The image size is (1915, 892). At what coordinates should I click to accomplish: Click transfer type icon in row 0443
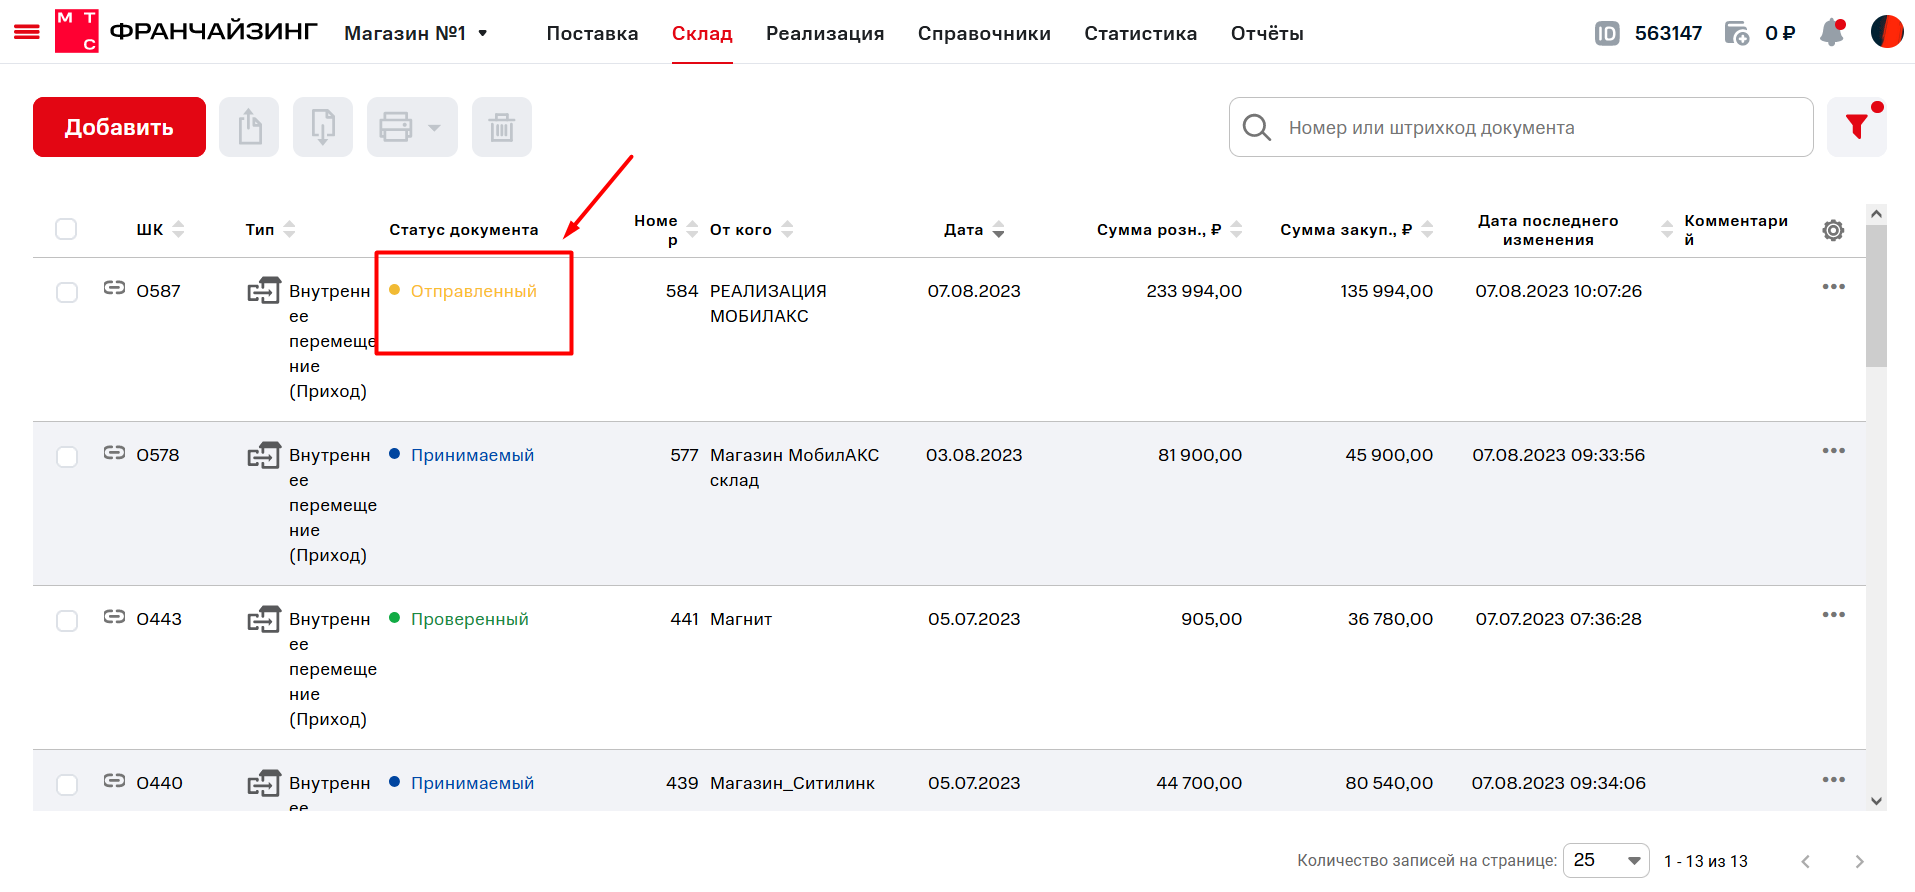(x=264, y=619)
